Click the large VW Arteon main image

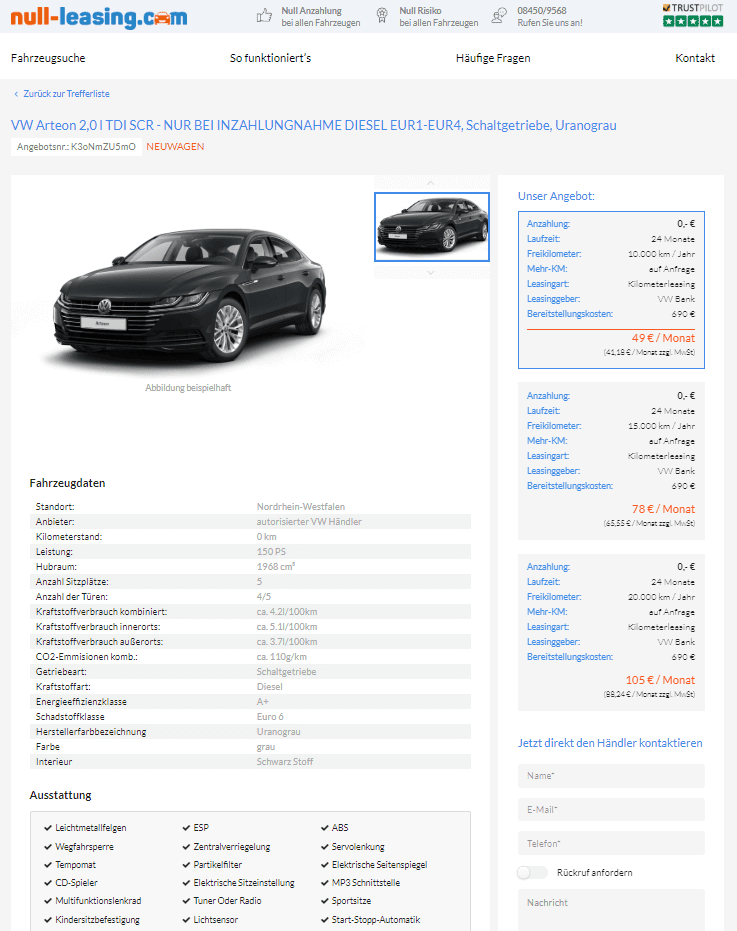[190, 294]
